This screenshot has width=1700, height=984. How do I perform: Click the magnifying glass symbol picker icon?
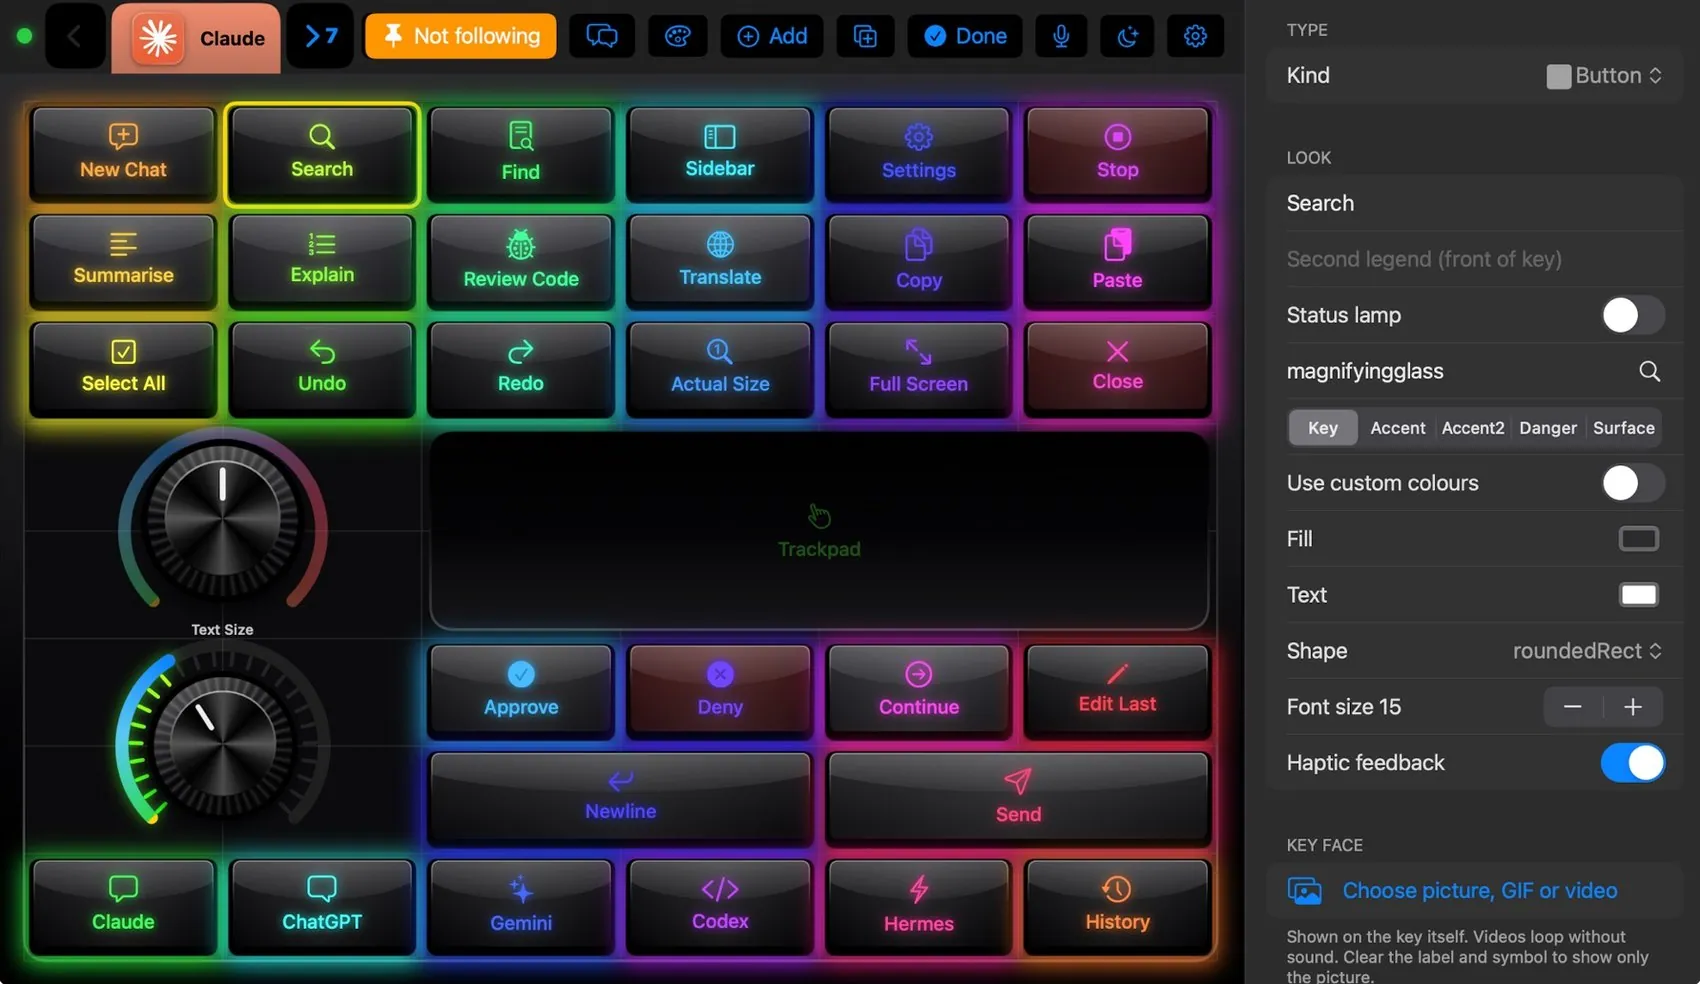pyautogui.click(x=1649, y=371)
